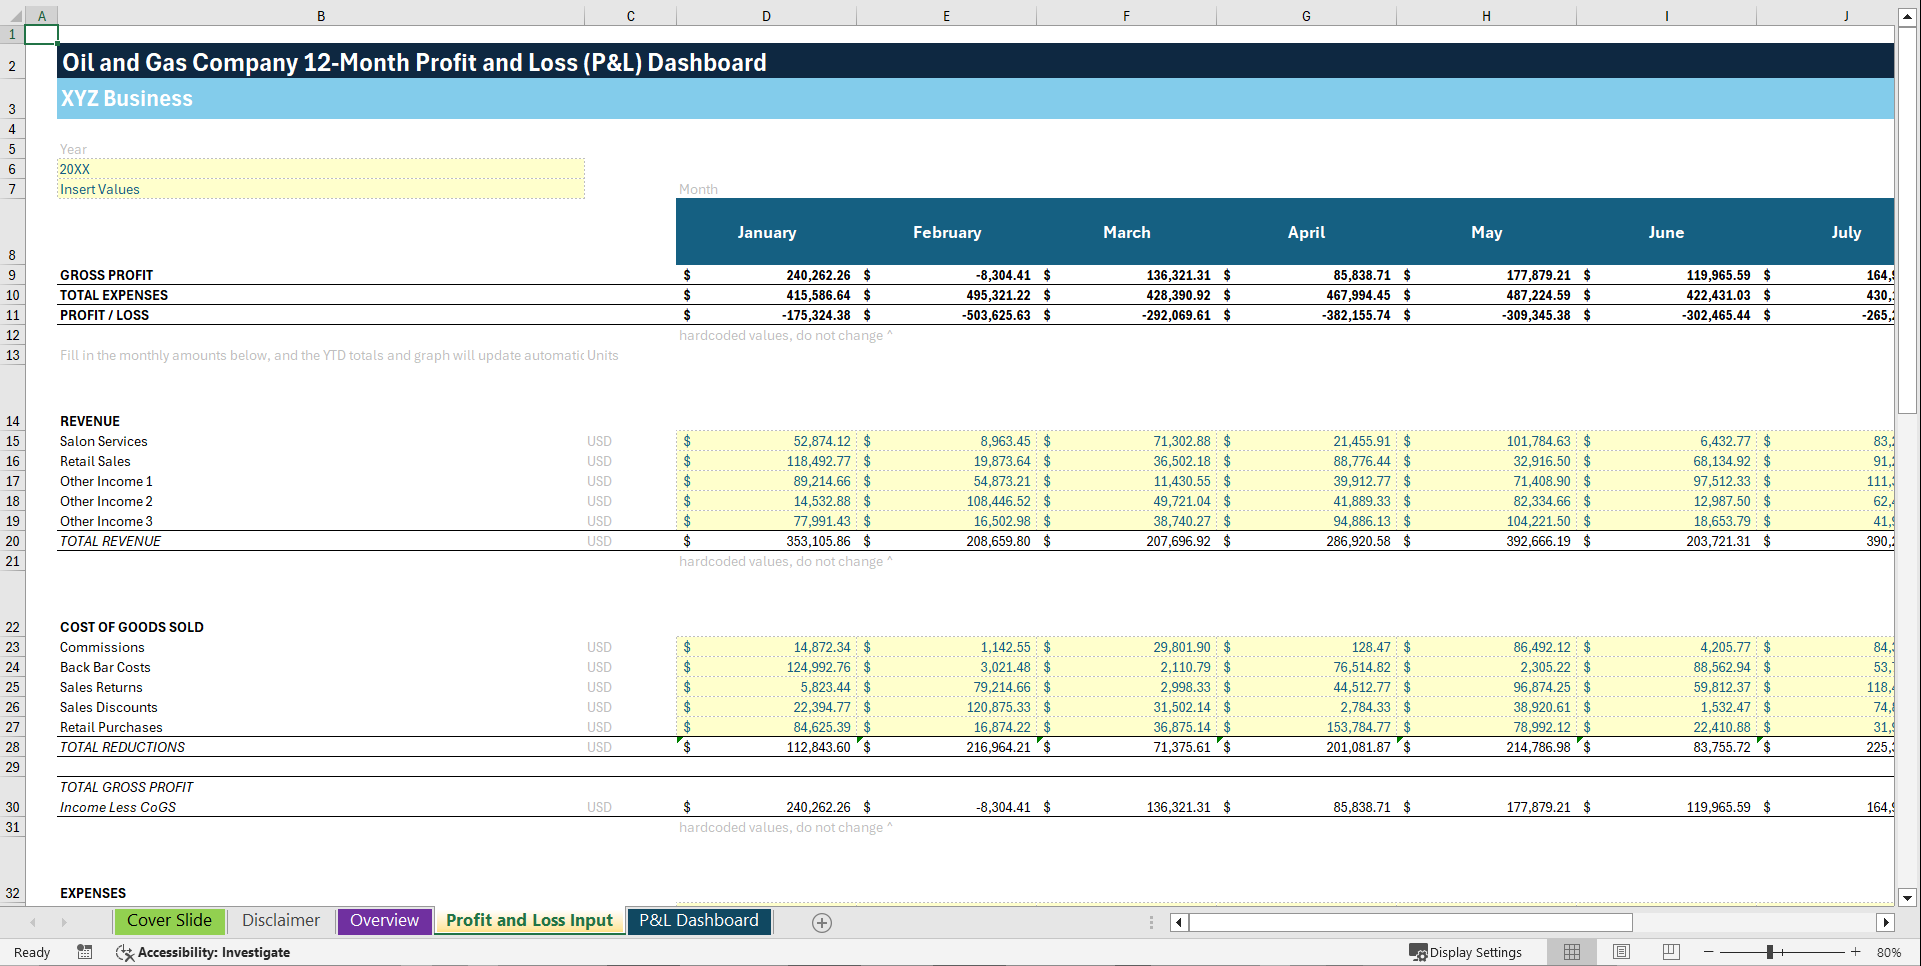The width and height of the screenshot is (1921, 966).
Task: Select row 9 header
Action: click(13, 275)
